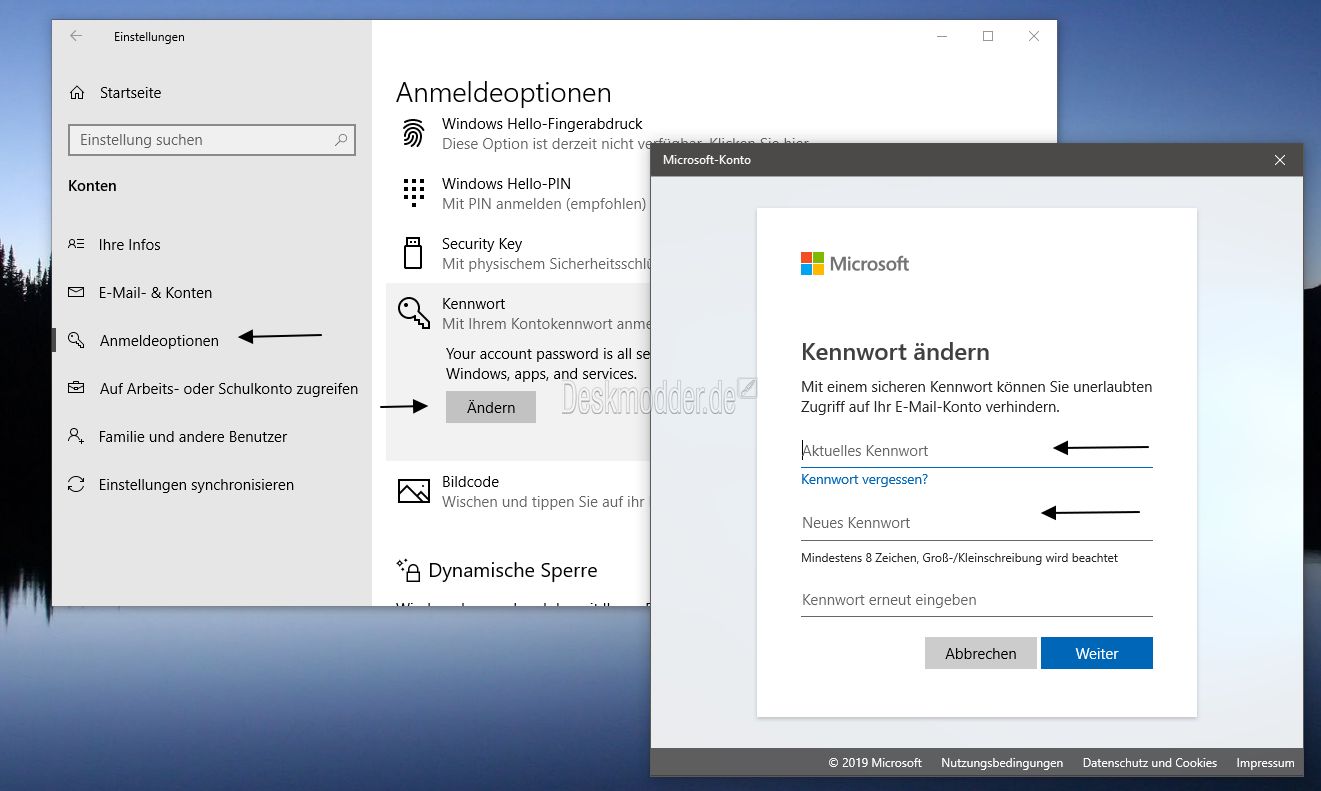Screen dimensions: 1321x791
Task: Click the Mindestens 8 Zeichen hint text
Action: click(x=959, y=558)
